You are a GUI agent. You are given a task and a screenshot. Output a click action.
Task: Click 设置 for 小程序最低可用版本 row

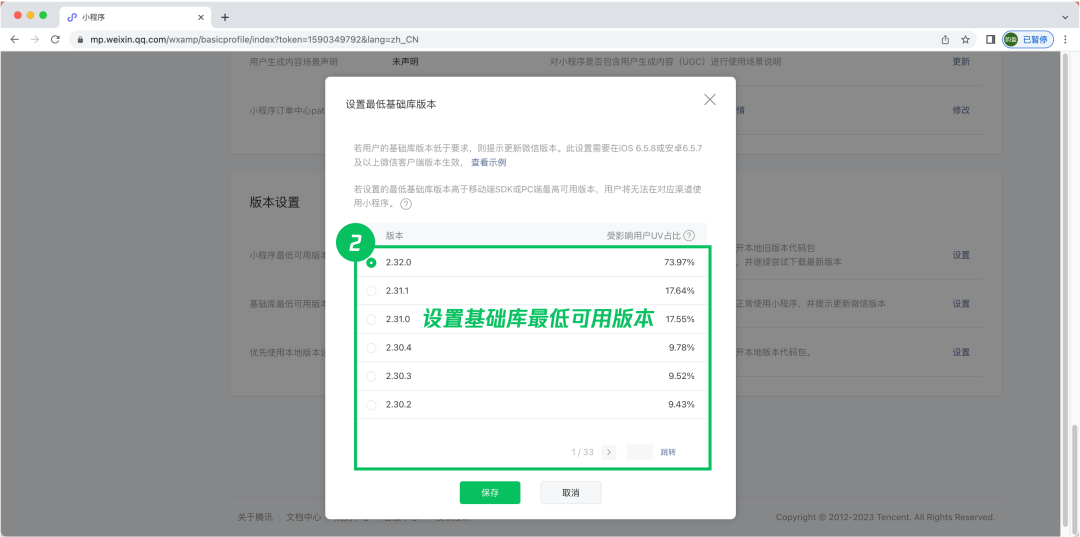coord(961,255)
